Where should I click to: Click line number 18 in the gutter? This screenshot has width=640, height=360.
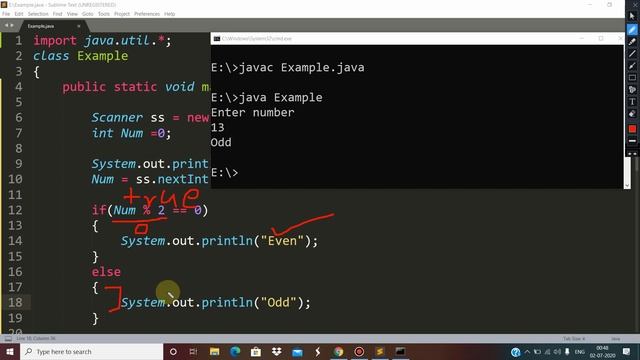tap(16, 302)
